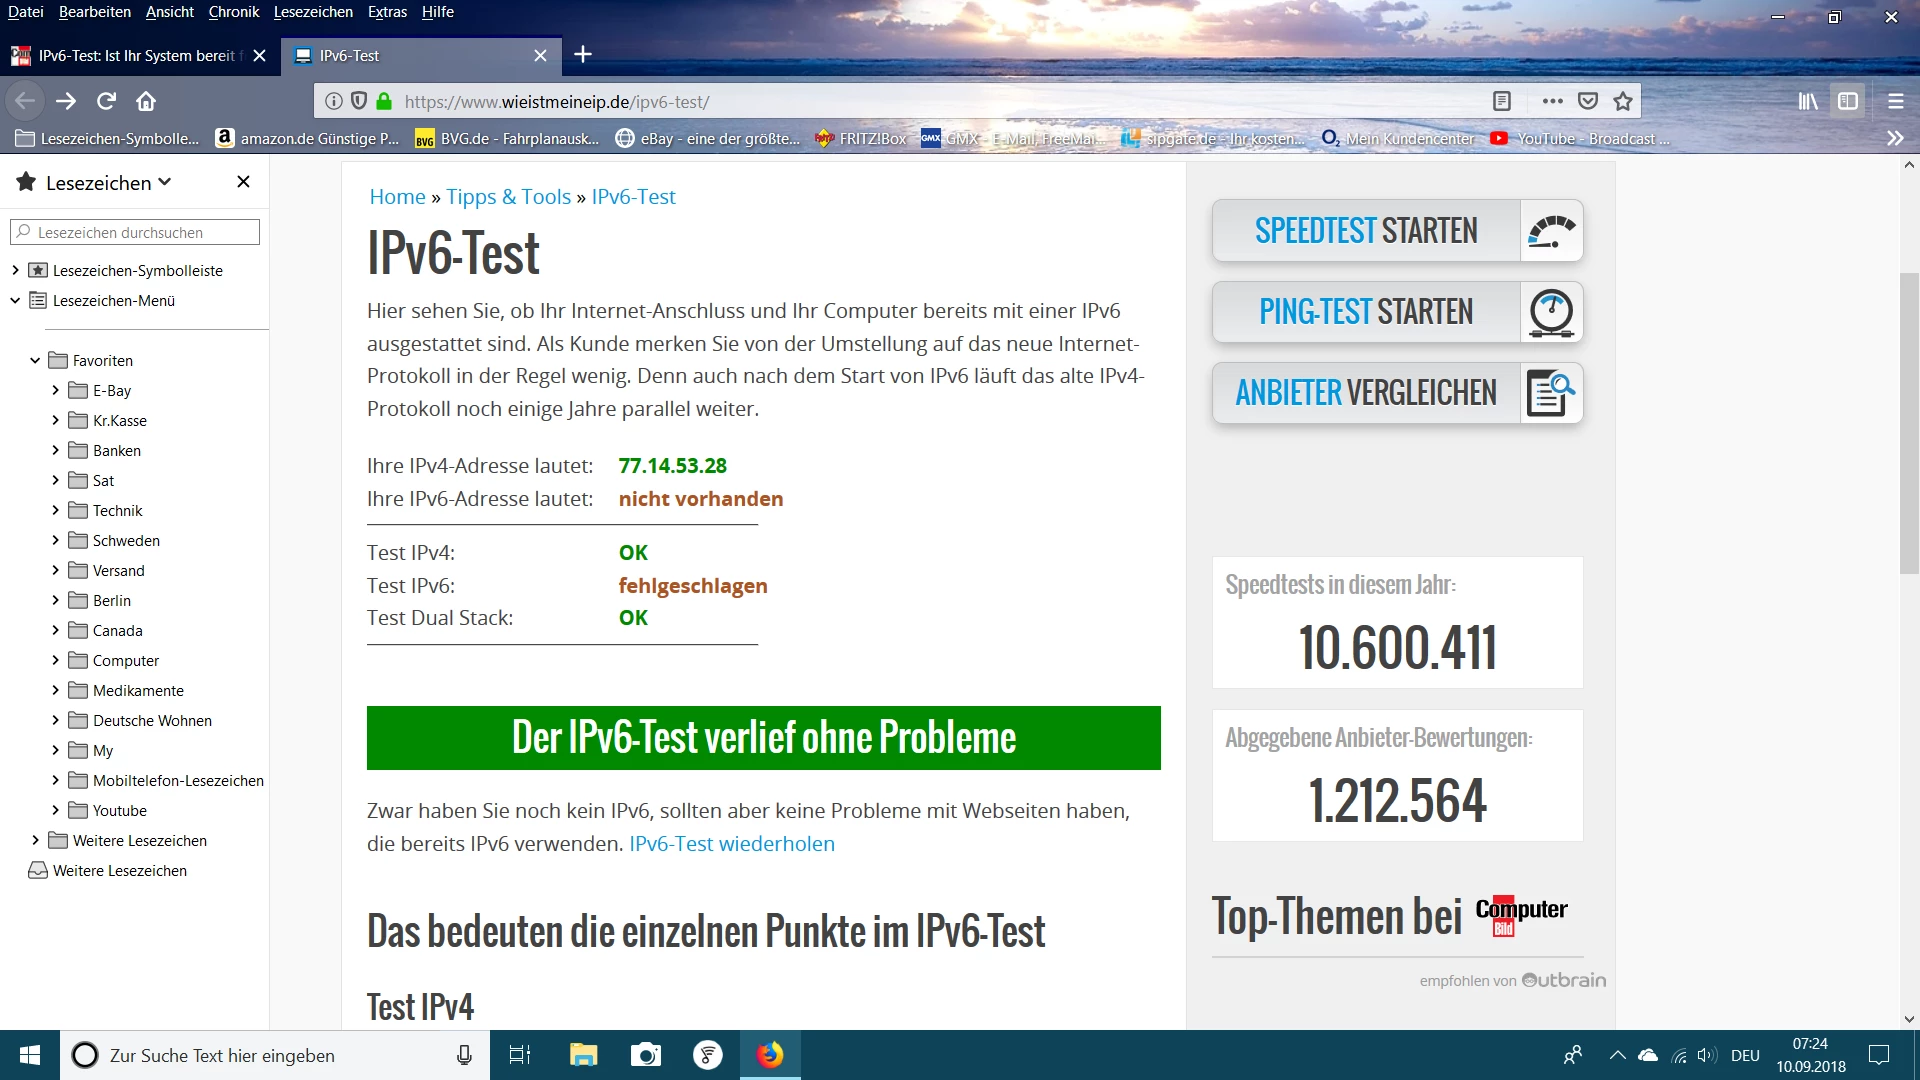
Task: Click IPv6-Test wiederholen link
Action: [x=731, y=844]
